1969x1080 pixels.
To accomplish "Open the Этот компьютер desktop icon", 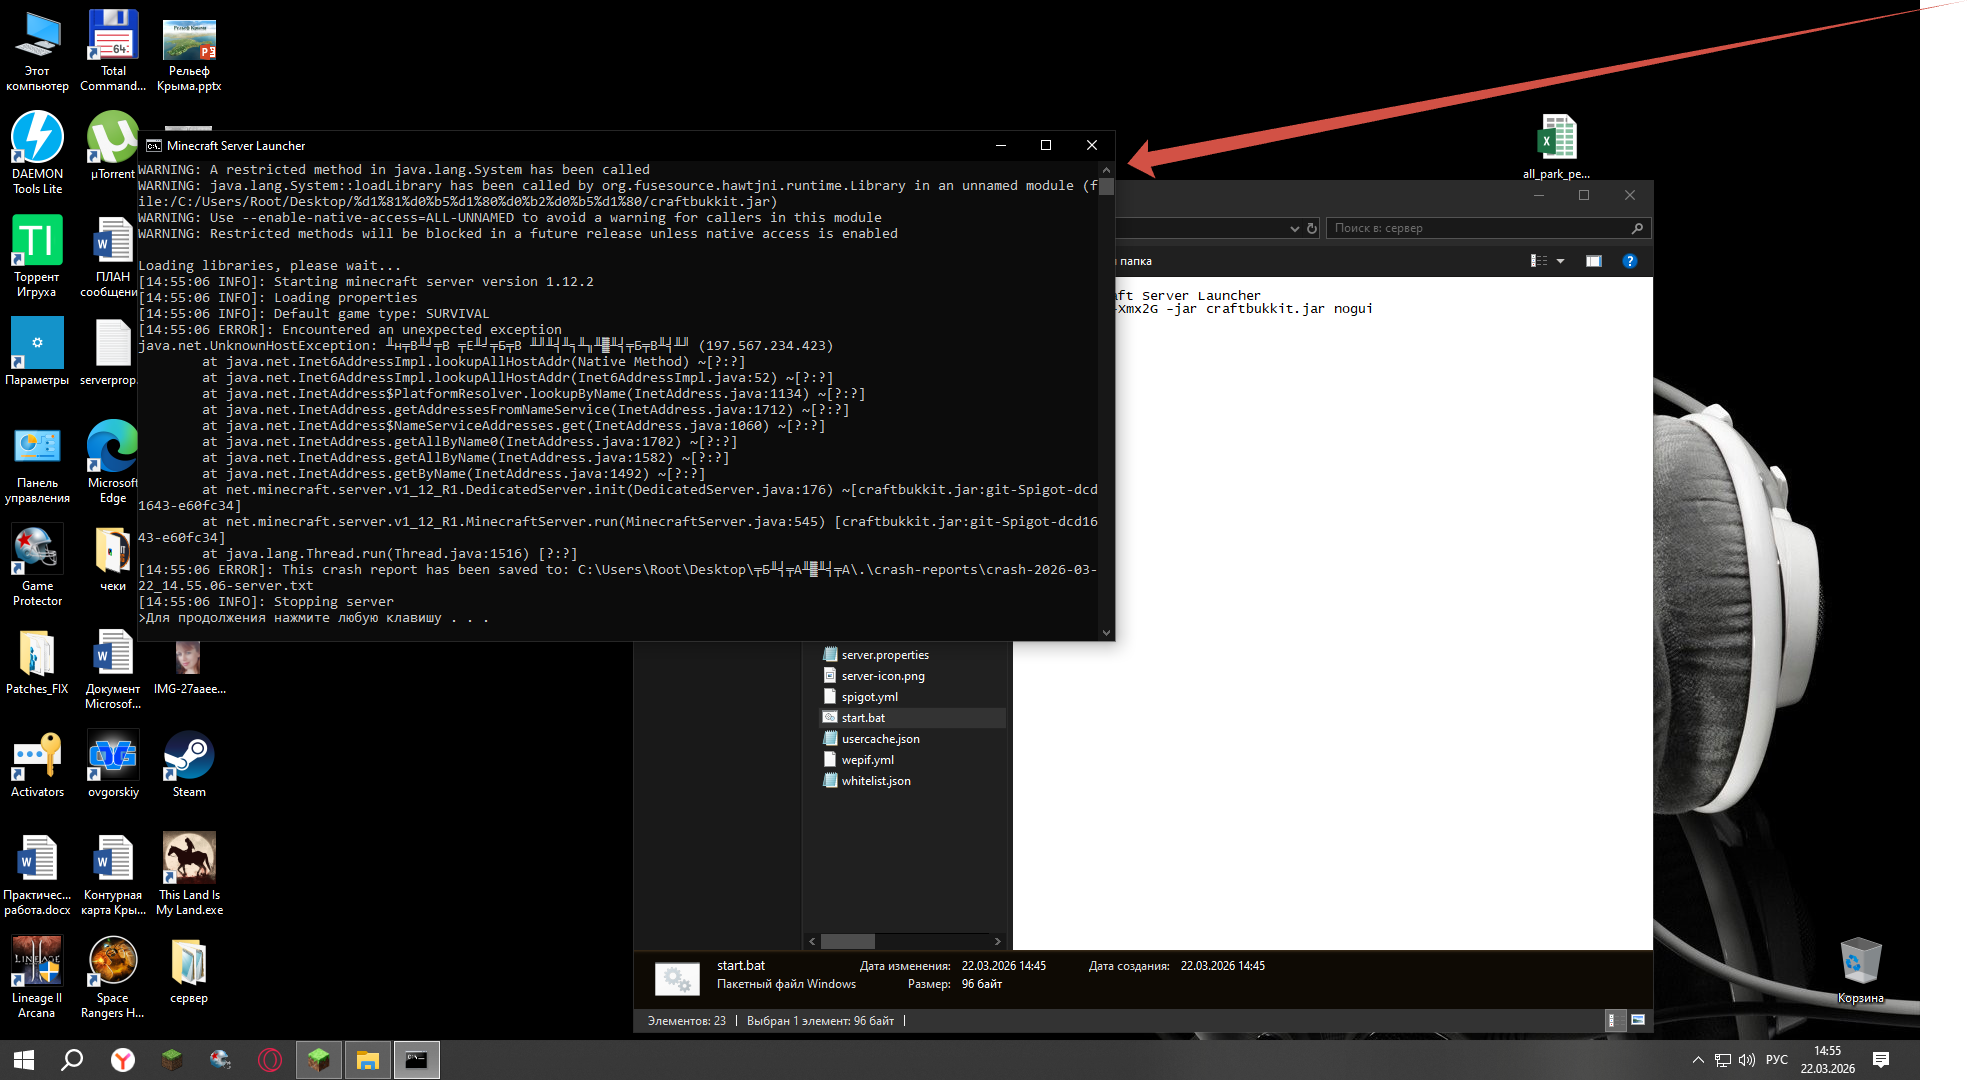I will [x=37, y=50].
